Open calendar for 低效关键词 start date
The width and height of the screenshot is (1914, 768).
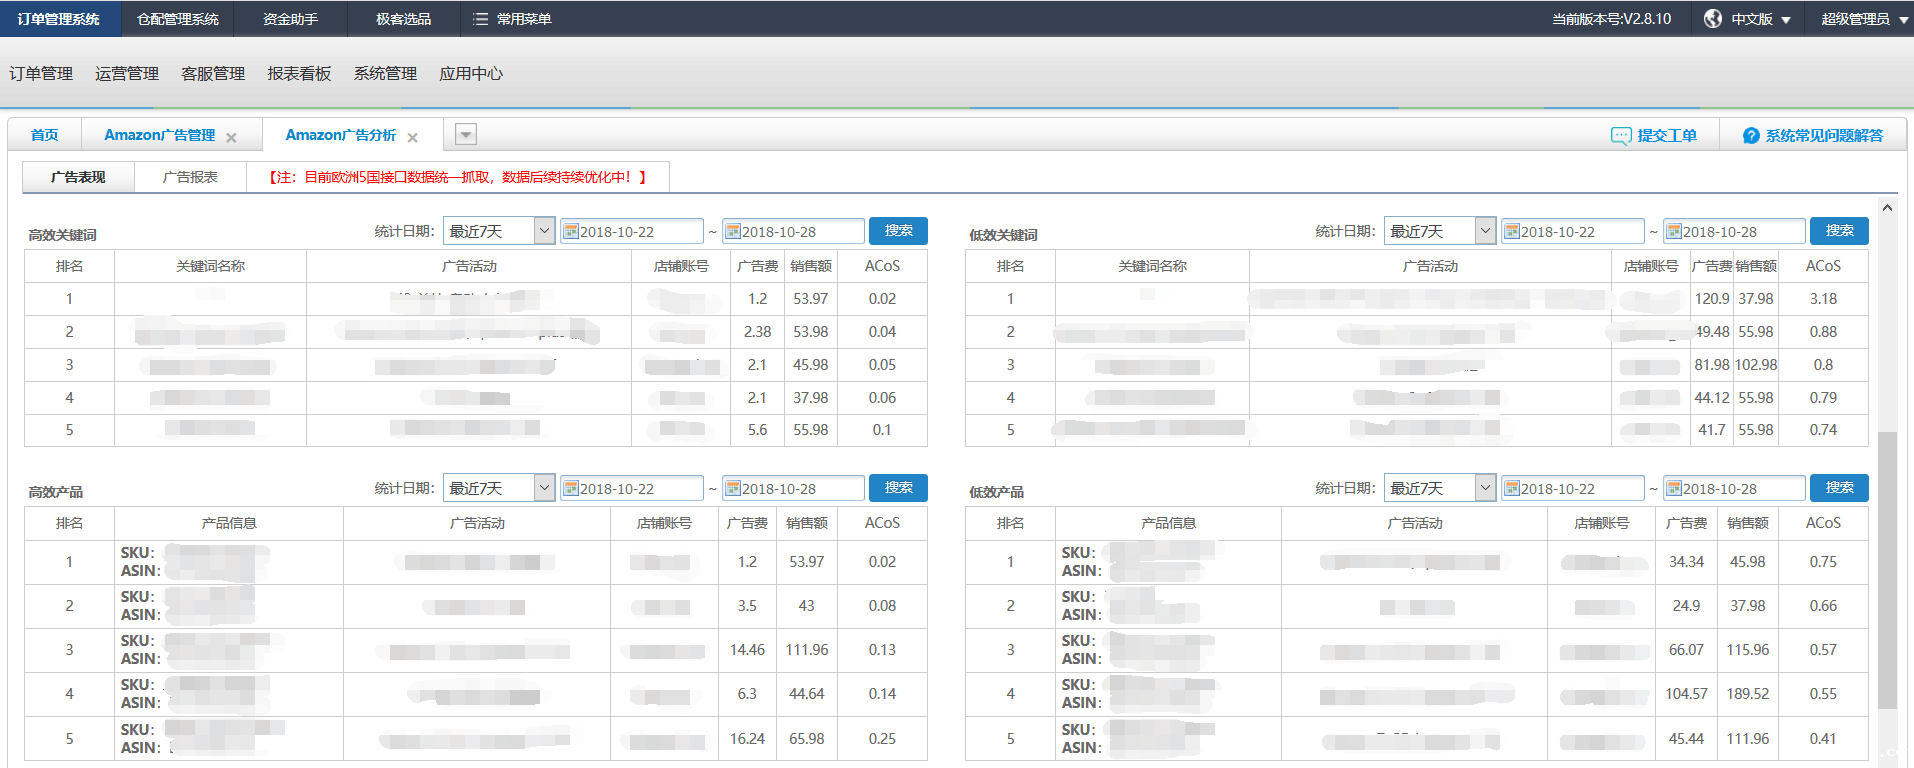tap(1512, 232)
